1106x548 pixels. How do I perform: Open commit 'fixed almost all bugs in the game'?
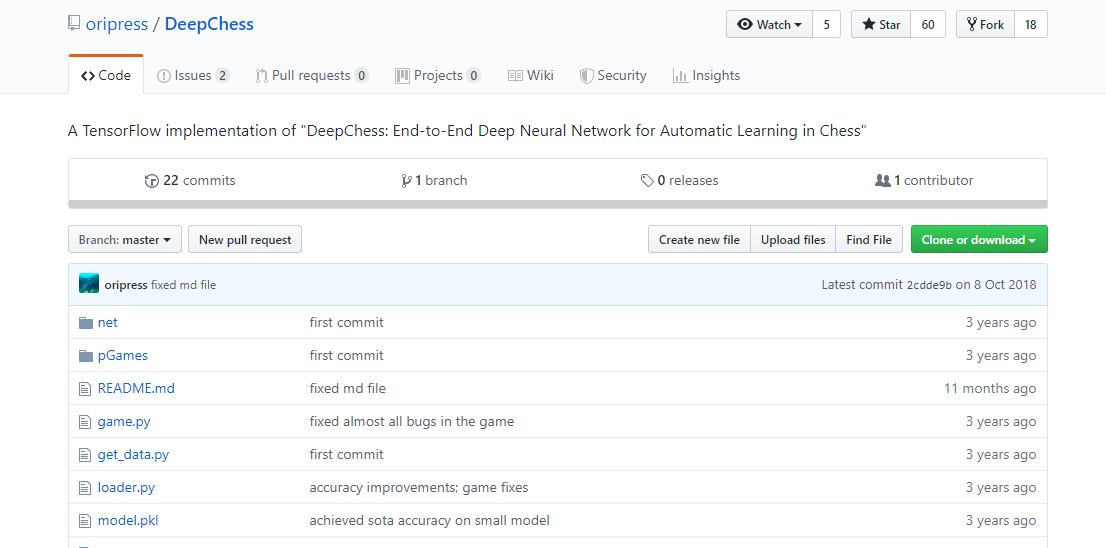click(x=412, y=422)
